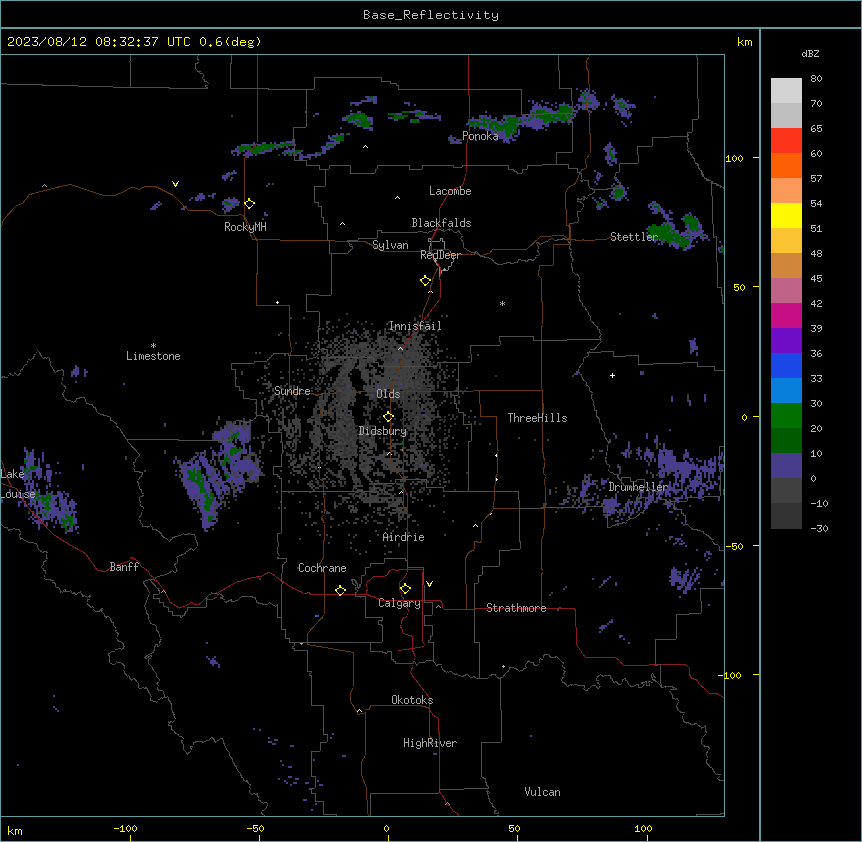Click the Strathmore city label
Viewport: 862px width, 842px height.
click(x=516, y=608)
